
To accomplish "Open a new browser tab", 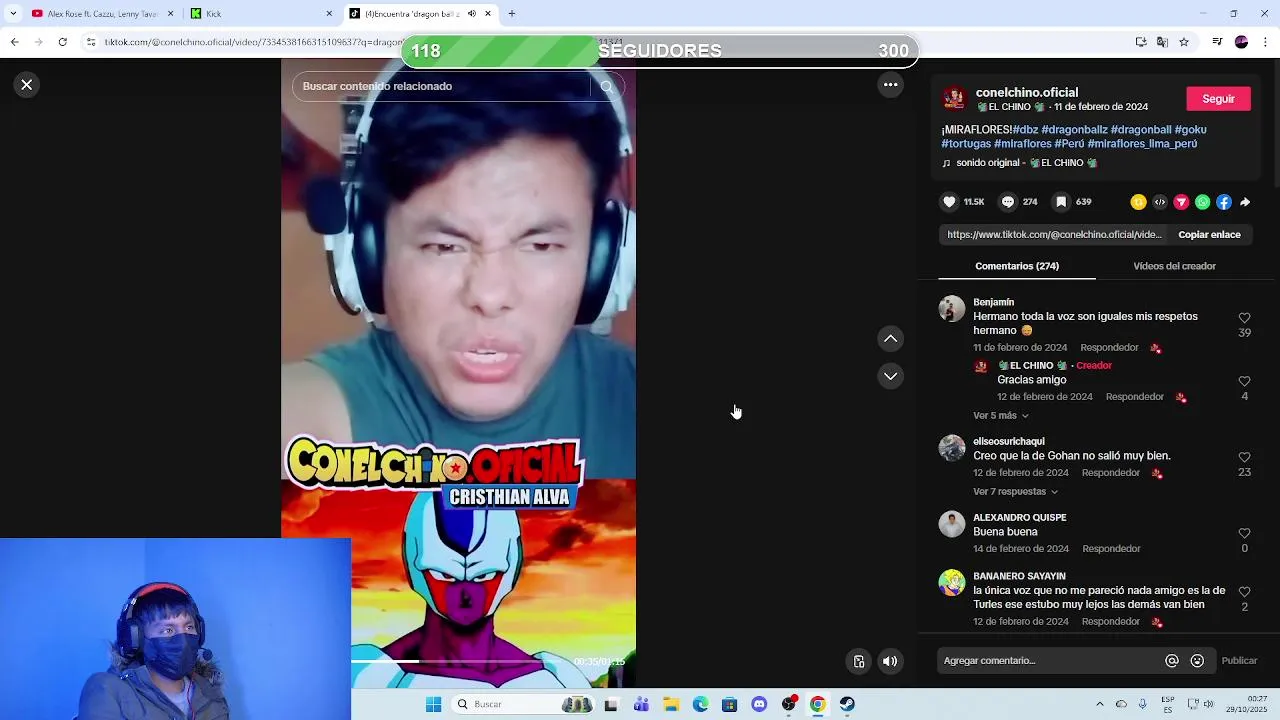I will pos(512,14).
